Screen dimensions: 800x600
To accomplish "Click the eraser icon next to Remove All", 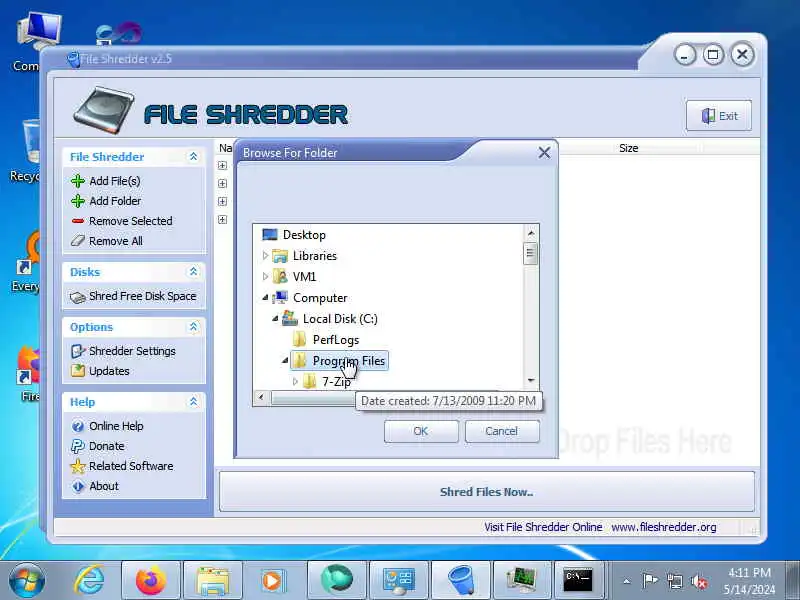I will pyautogui.click(x=78, y=241).
